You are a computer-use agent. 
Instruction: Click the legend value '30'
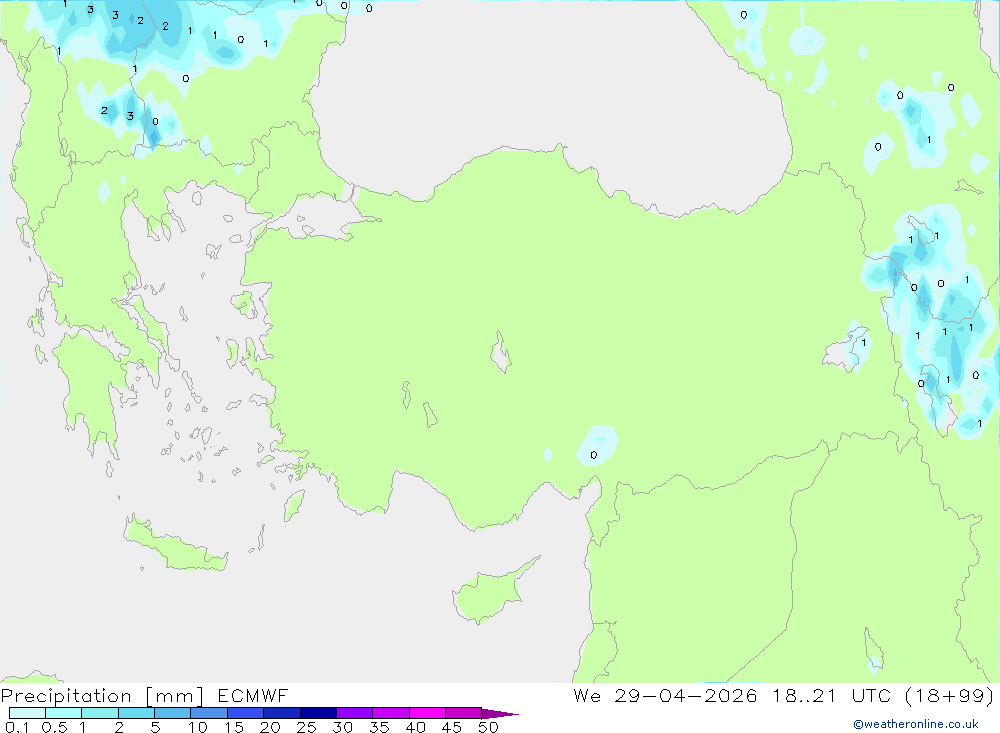pos(343,727)
